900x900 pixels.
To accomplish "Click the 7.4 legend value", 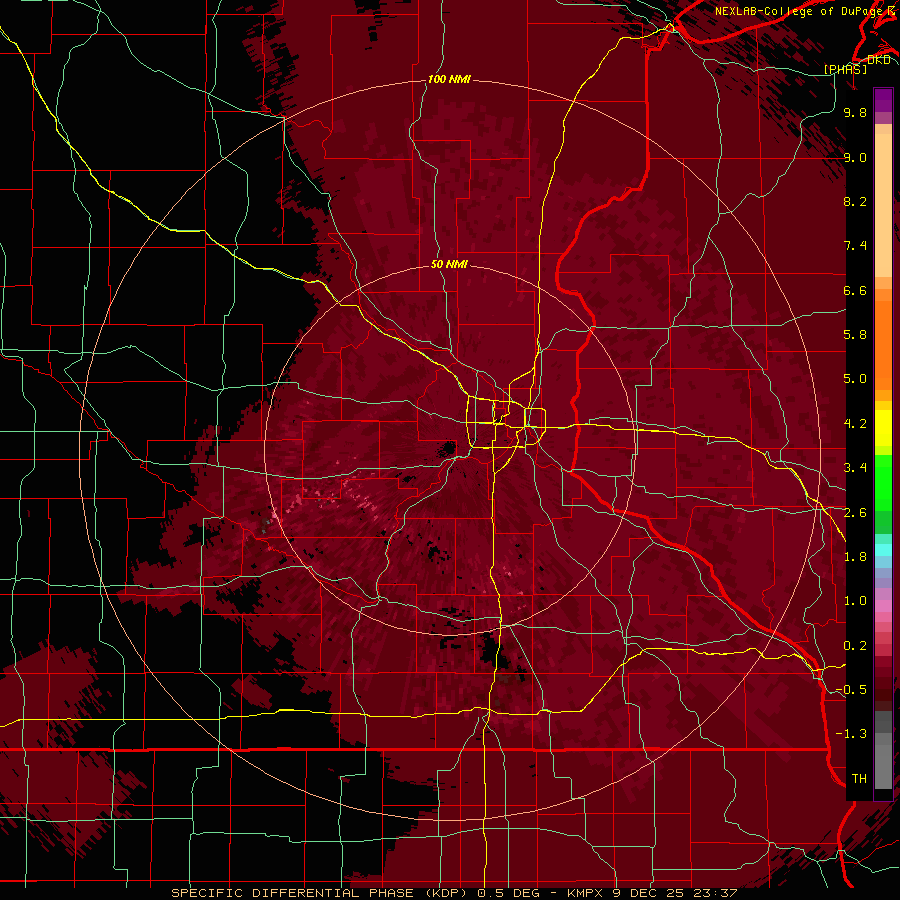I will click(x=855, y=246).
